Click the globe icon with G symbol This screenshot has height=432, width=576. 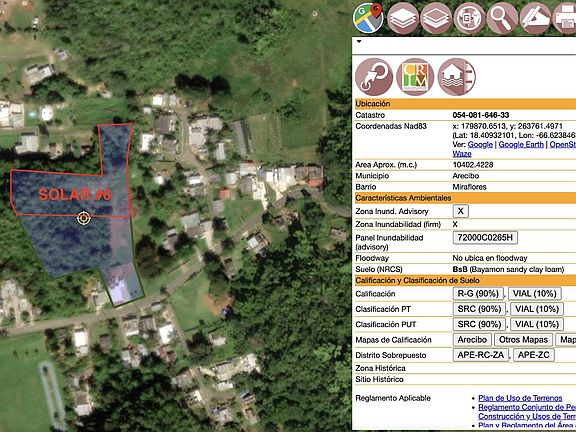coord(469,18)
